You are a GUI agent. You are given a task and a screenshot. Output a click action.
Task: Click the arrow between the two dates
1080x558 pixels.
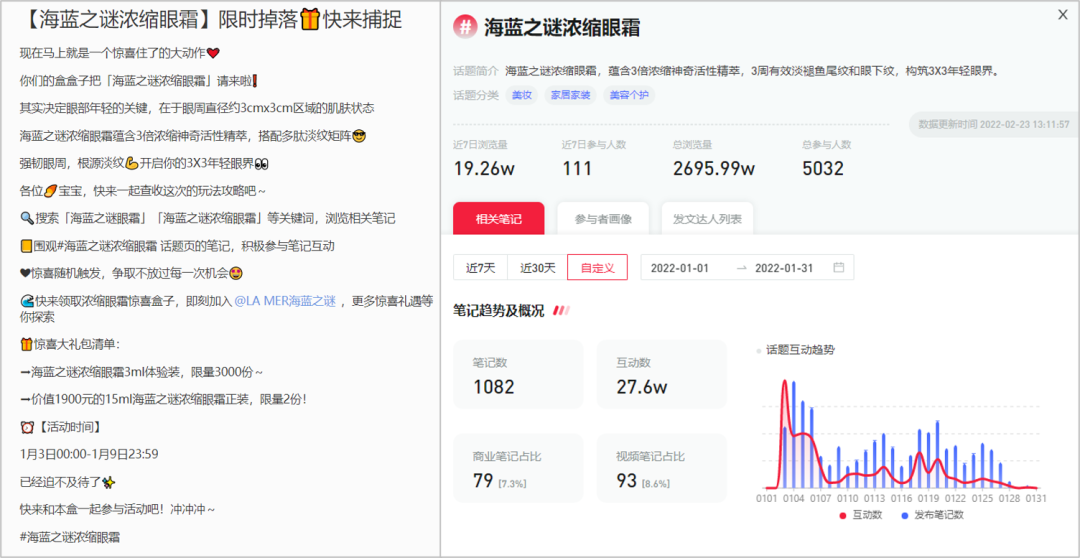(x=741, y=267)
